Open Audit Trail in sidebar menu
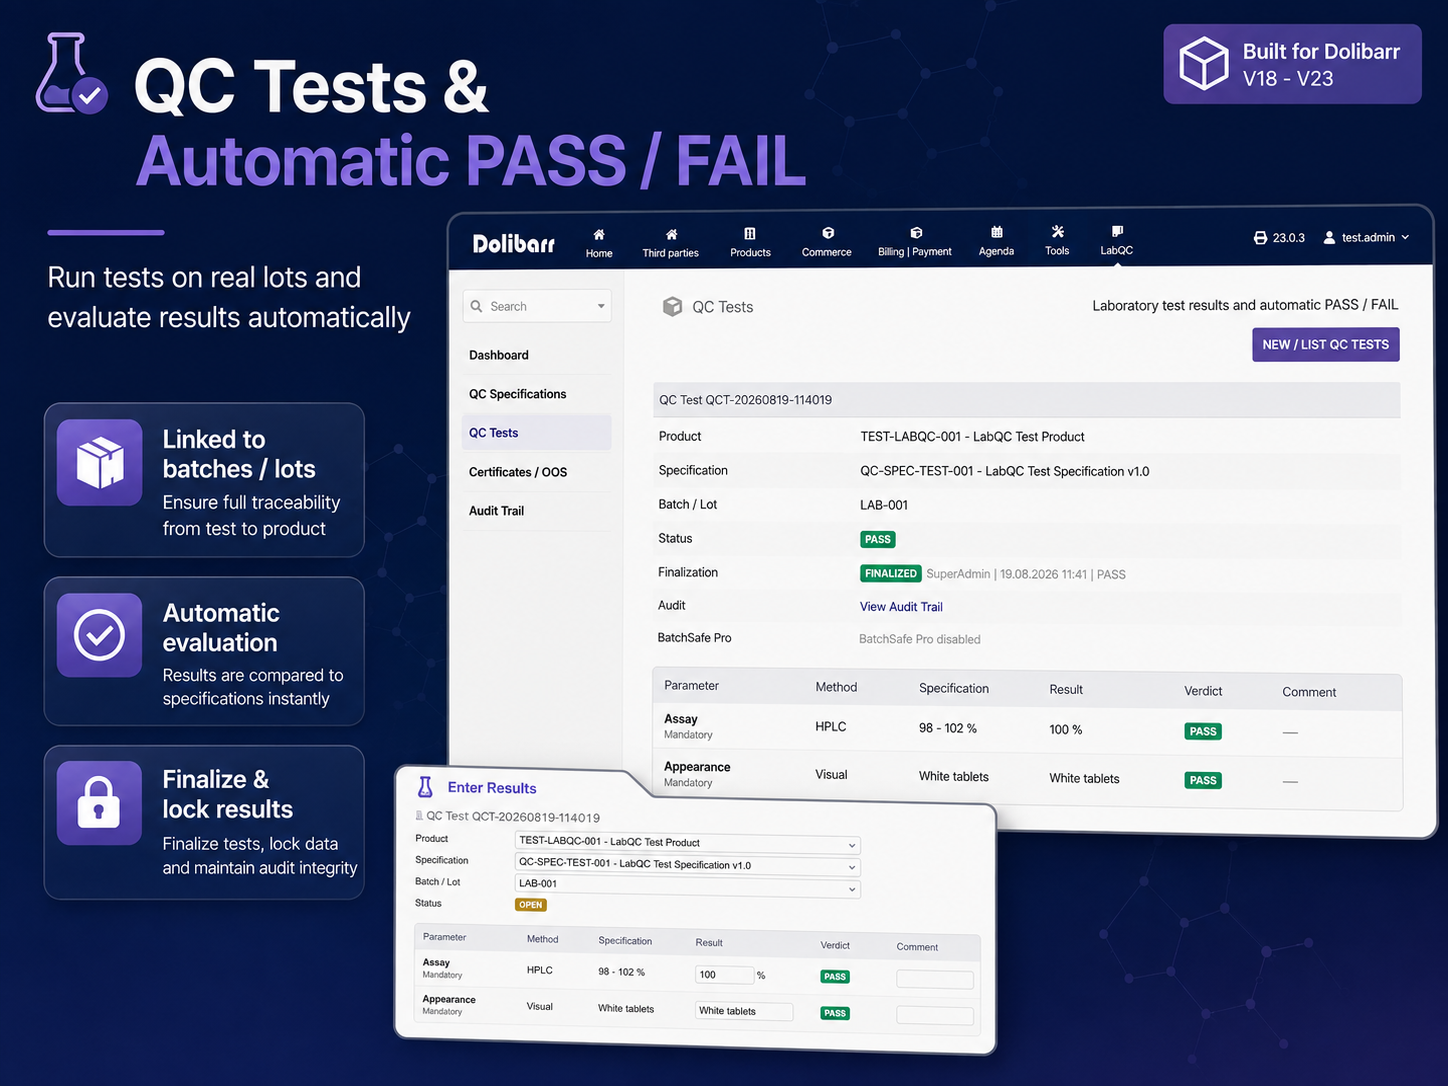 (497, 511)
